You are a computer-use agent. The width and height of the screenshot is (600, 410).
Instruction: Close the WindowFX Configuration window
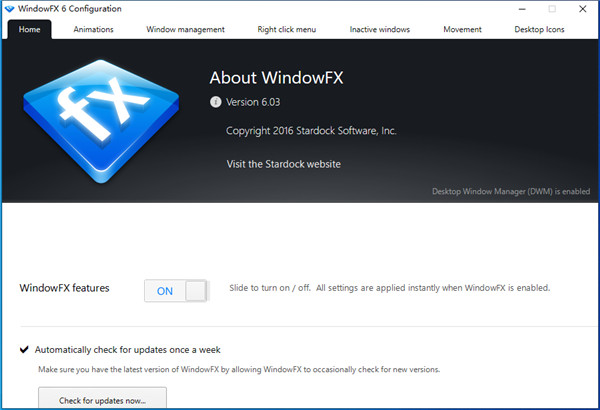click(582, 9)
